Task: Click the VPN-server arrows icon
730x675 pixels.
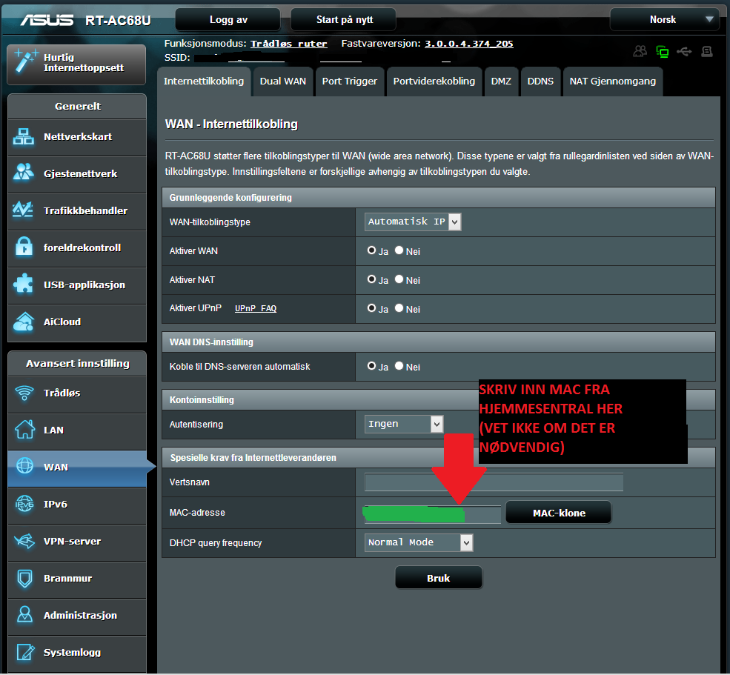Action: 25,541
